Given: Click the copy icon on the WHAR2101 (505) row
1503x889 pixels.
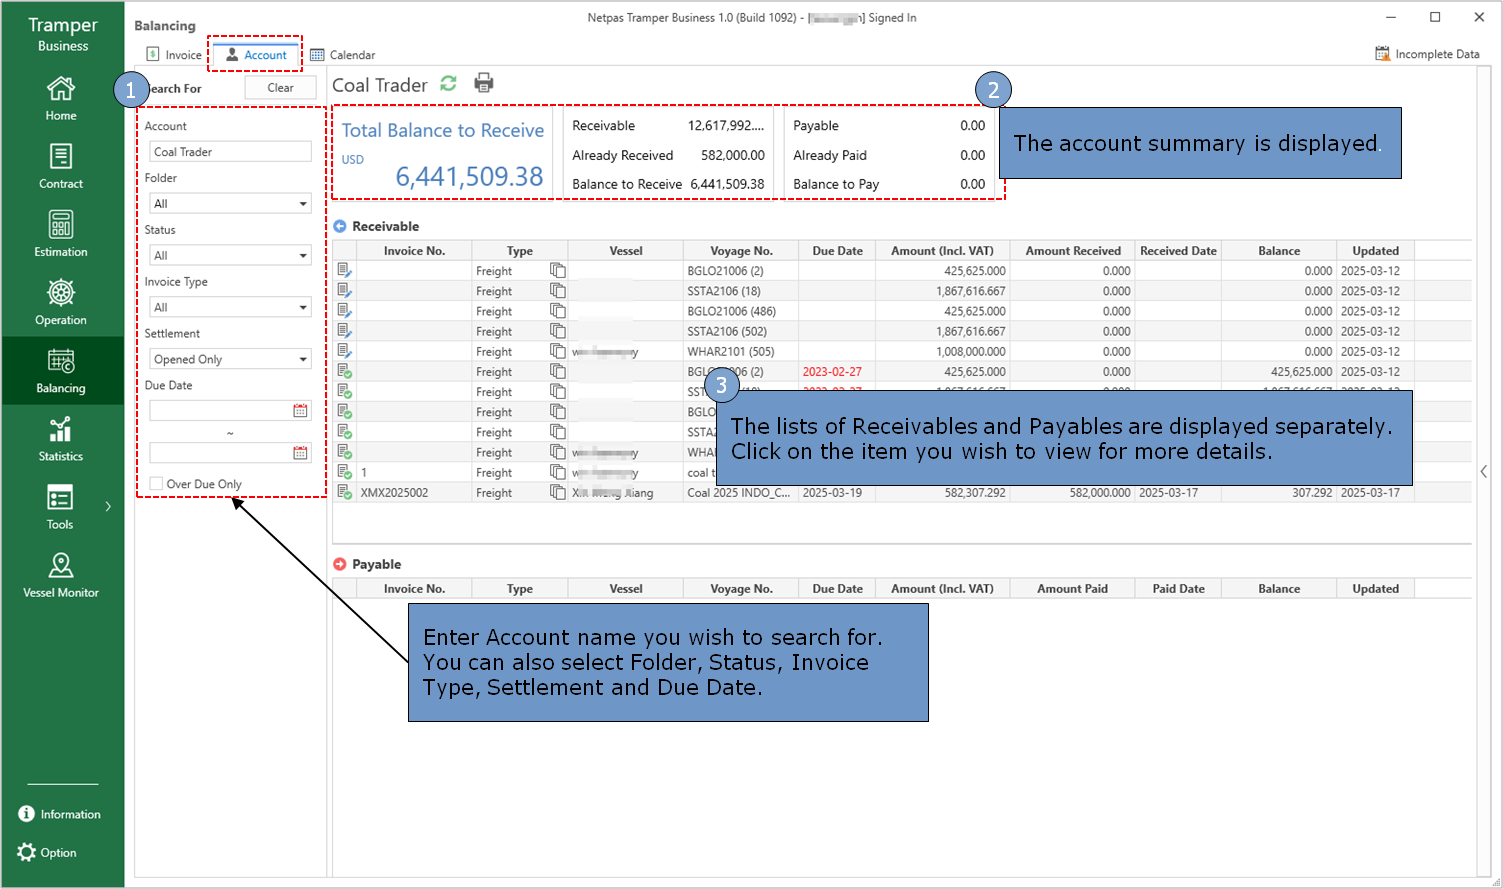Looking at the screenshot, I should click(x=558, y=351).
